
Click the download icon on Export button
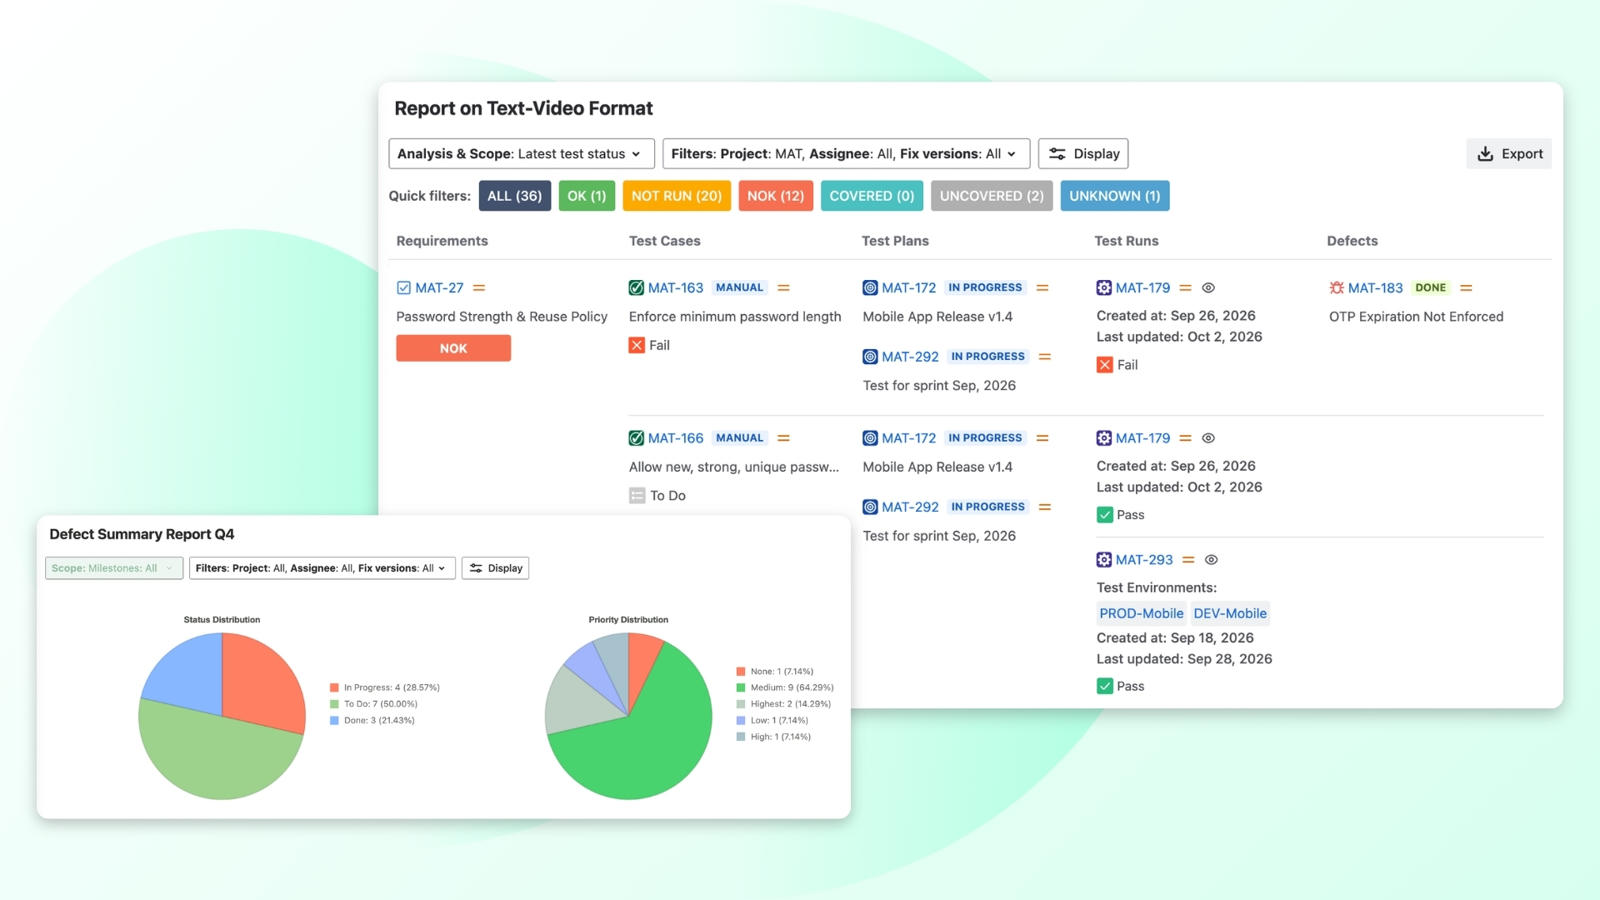pos(1485,154)
